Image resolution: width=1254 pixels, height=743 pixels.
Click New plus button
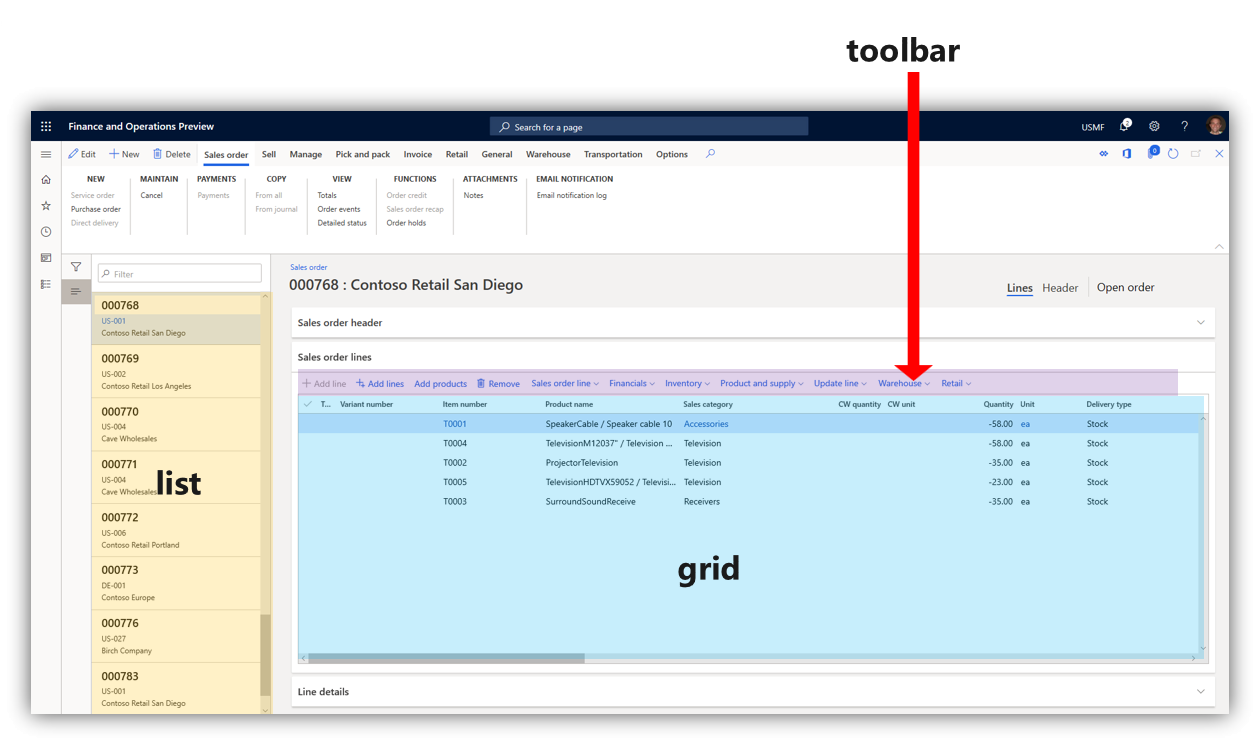click(x=124, y=154)
